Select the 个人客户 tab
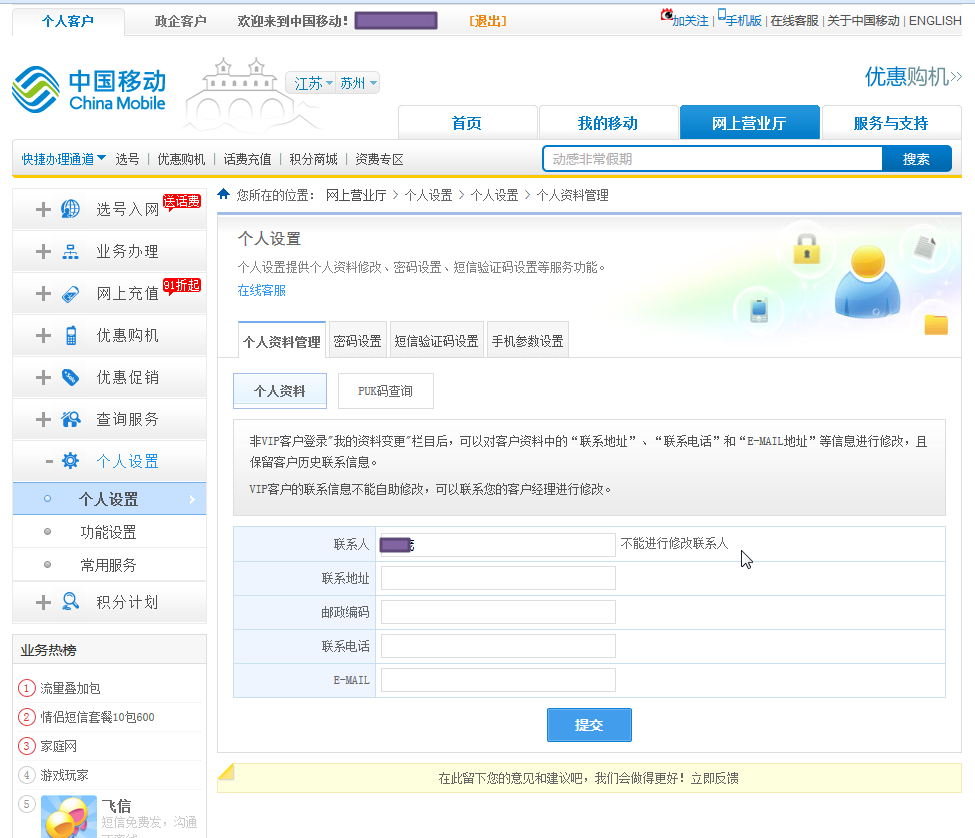Screen dimensions: 975x838 [x=68, y=21]
